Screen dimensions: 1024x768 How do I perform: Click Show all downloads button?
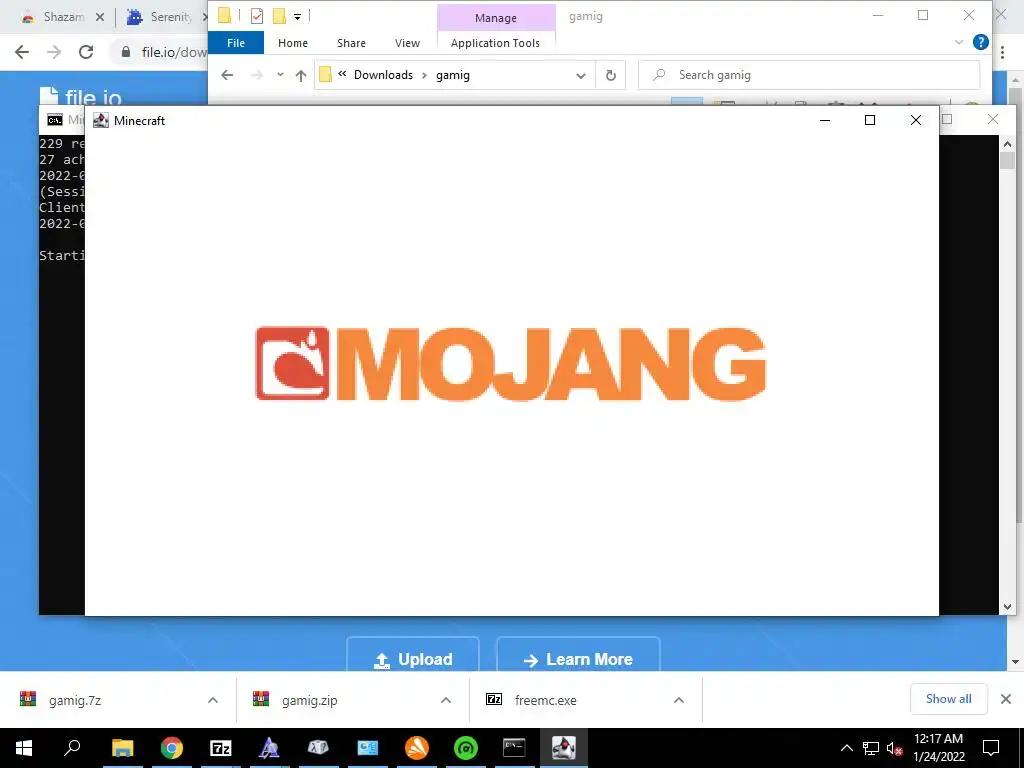[x=948, y=699]
